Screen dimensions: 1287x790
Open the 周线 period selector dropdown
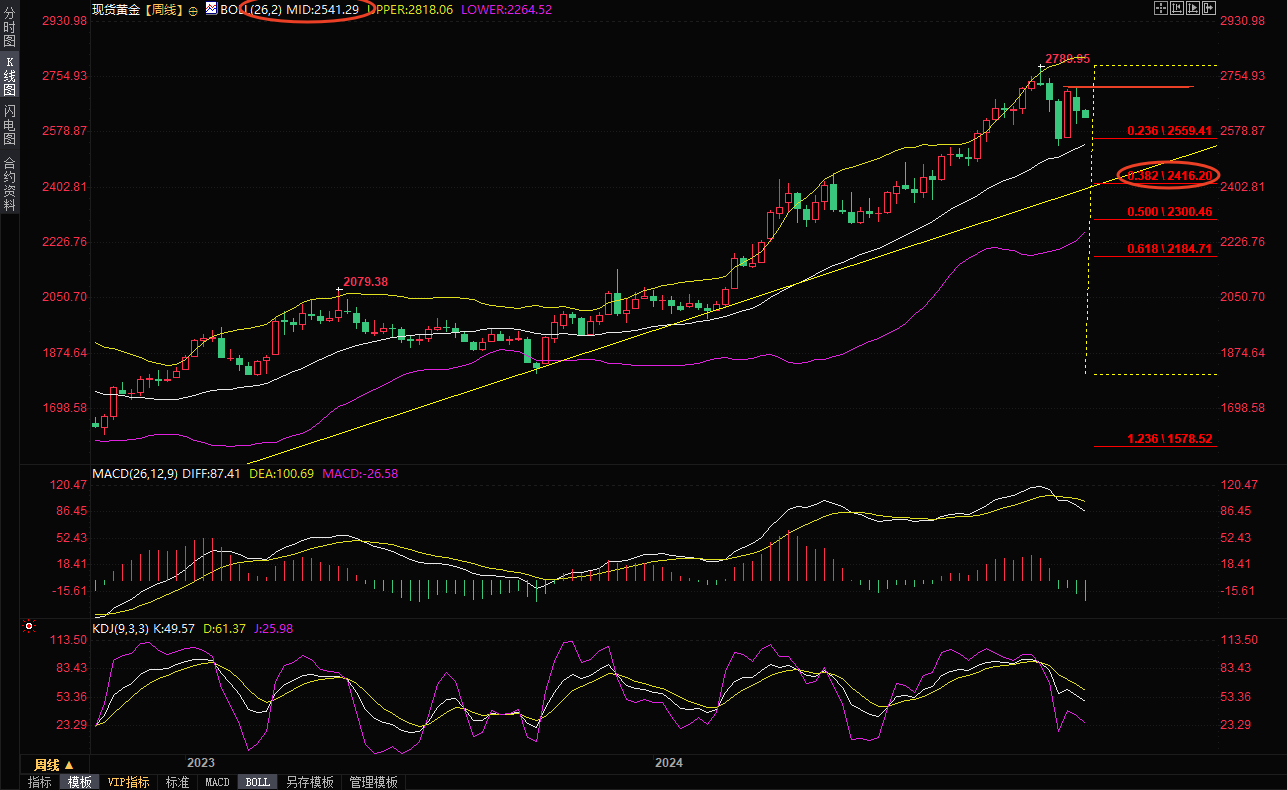tap(54, 764)
